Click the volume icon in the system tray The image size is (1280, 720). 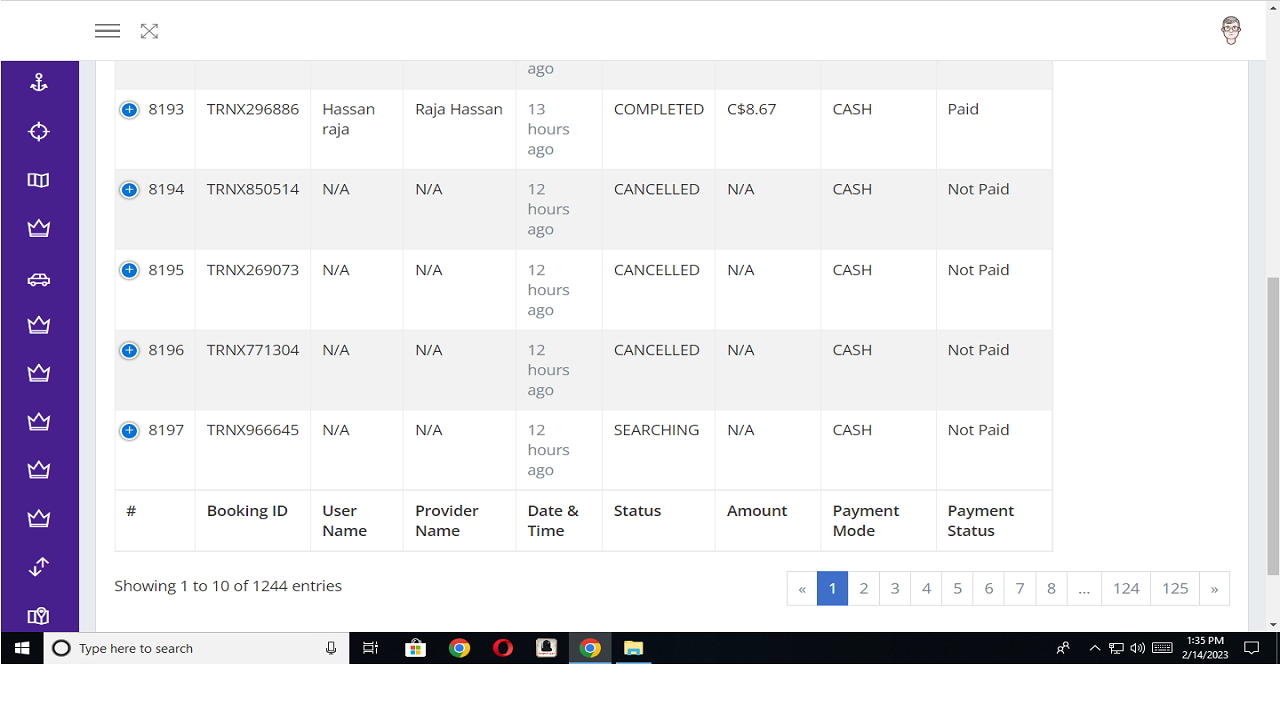(x=1137, y=648)
